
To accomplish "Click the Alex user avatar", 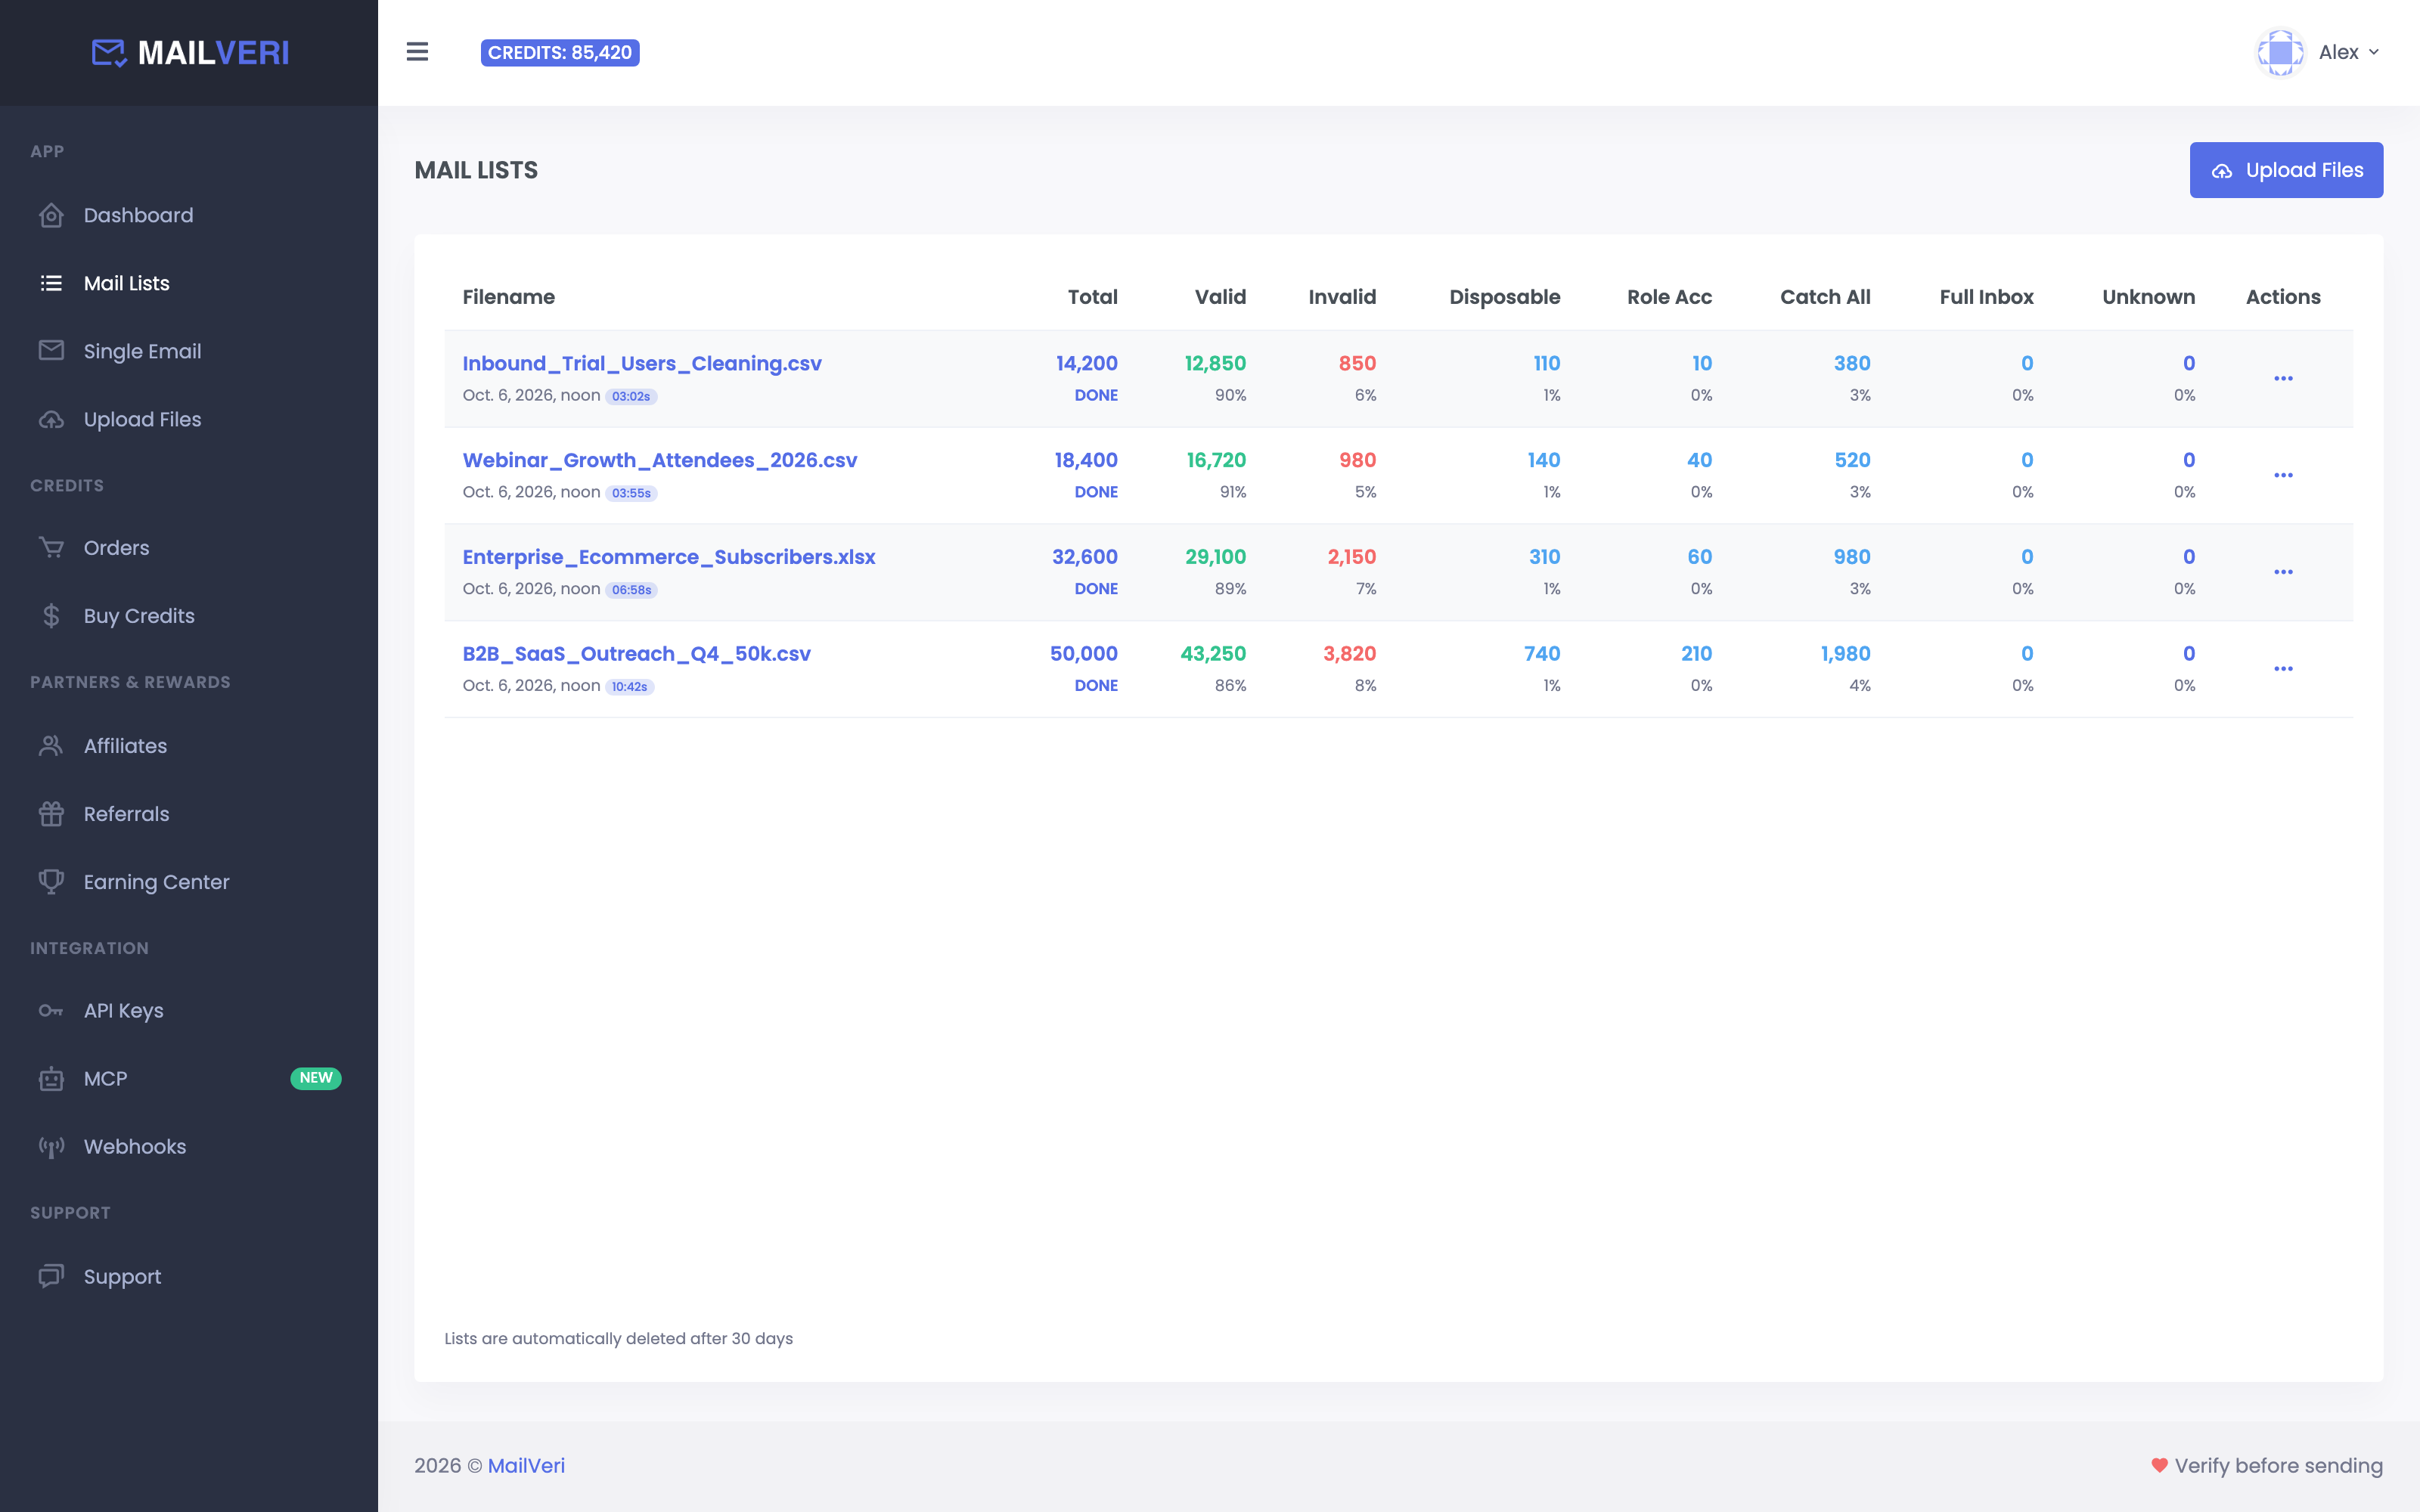I will click(2281, 52).
